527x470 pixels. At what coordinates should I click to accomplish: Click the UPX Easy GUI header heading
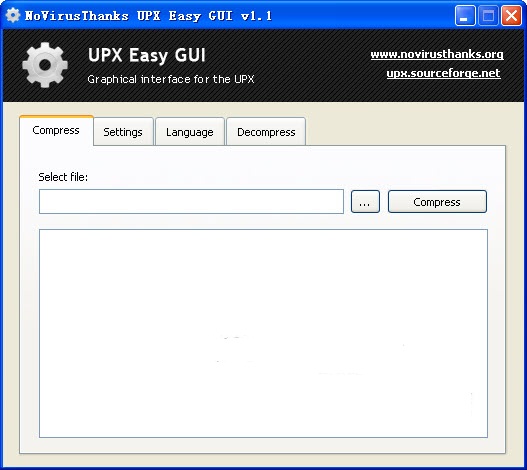click(x=147, y=55)
